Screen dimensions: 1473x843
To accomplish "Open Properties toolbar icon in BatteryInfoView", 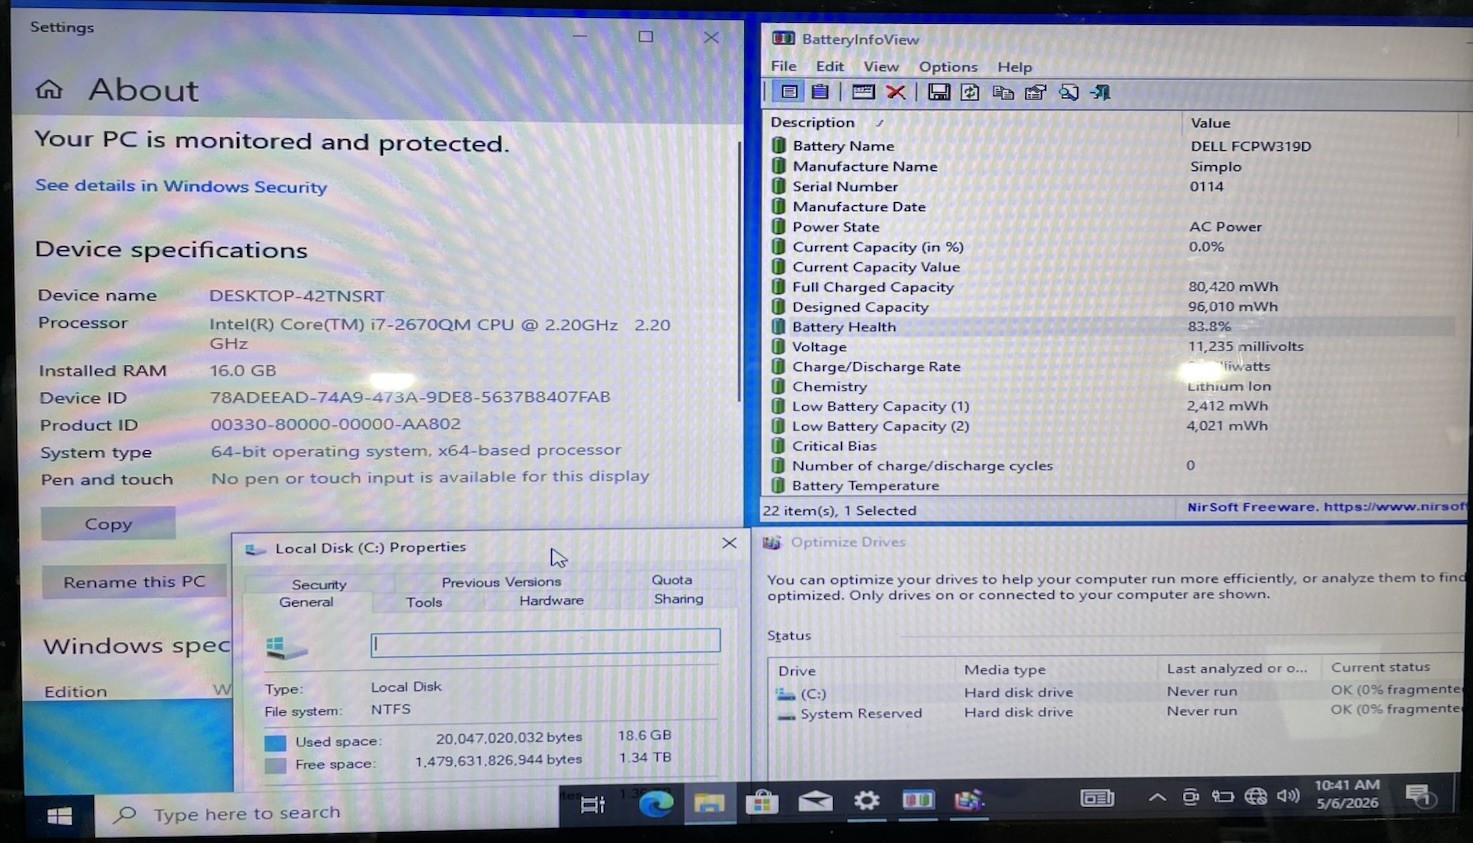I will 1036,92.
